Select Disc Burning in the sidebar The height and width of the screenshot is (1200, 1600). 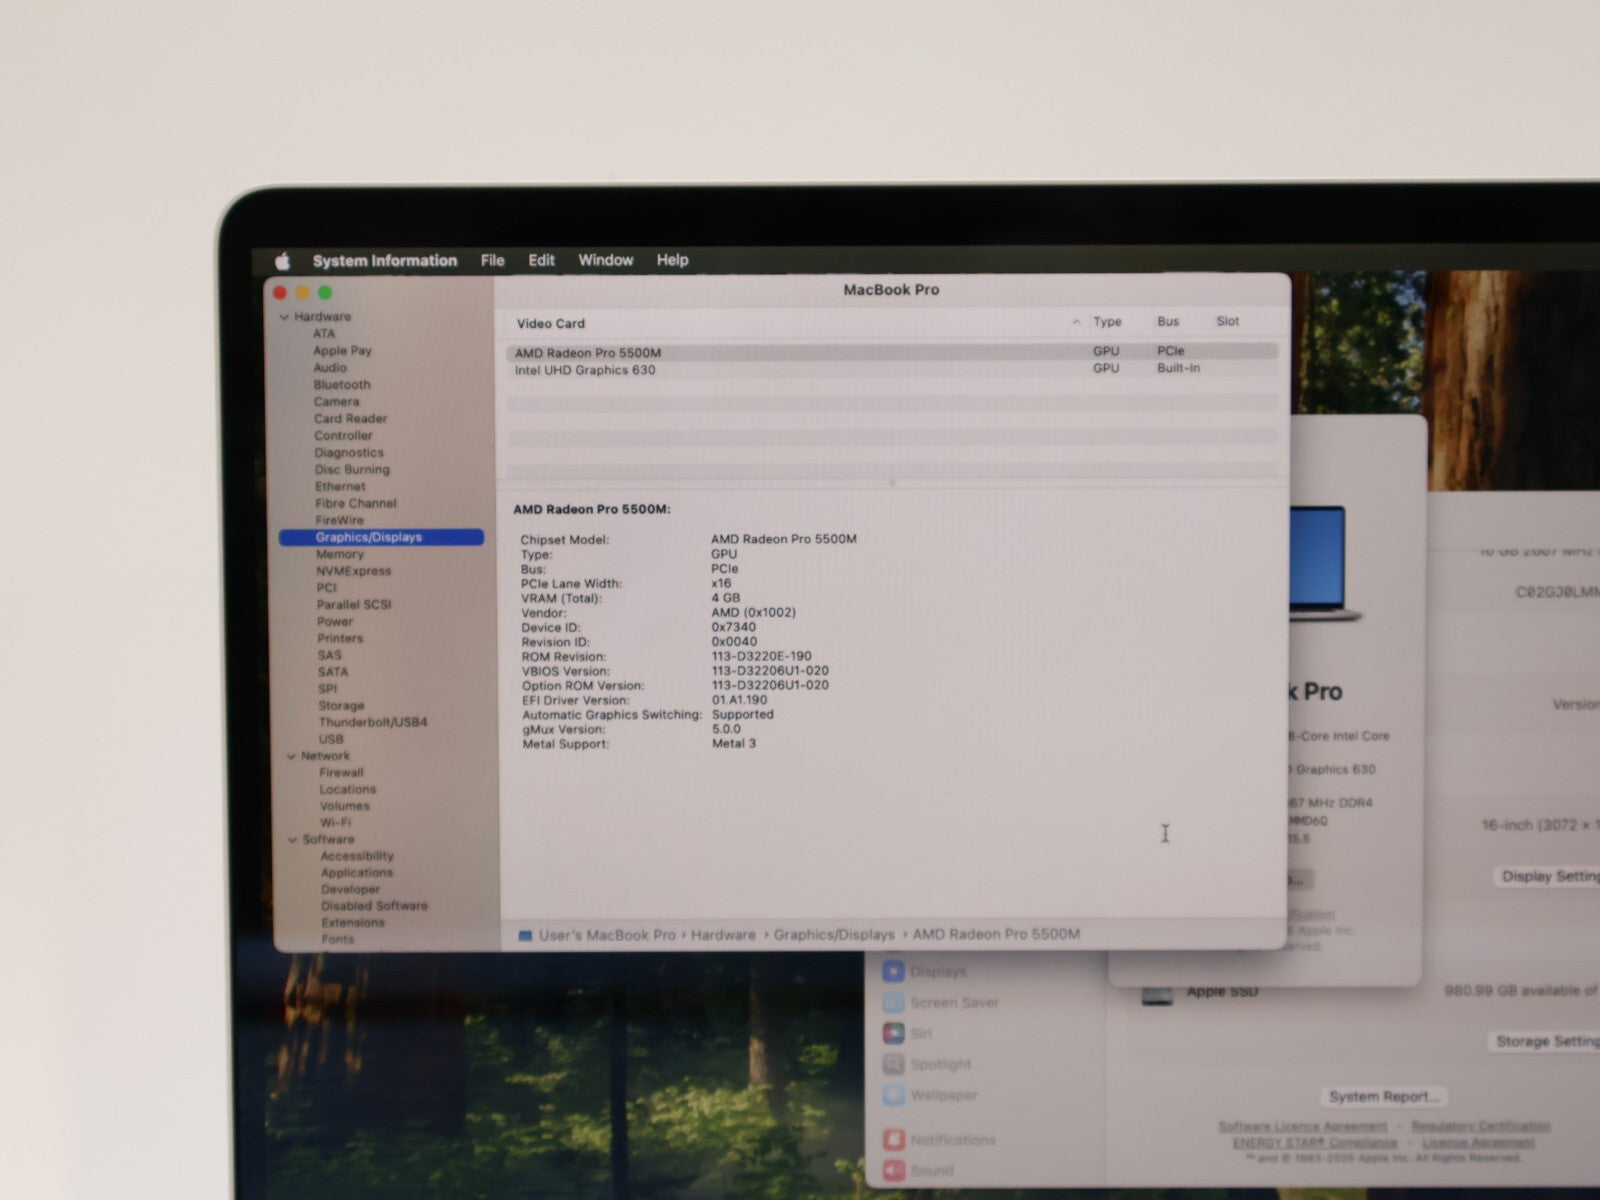pyautogui.click(x=352, y=470)
